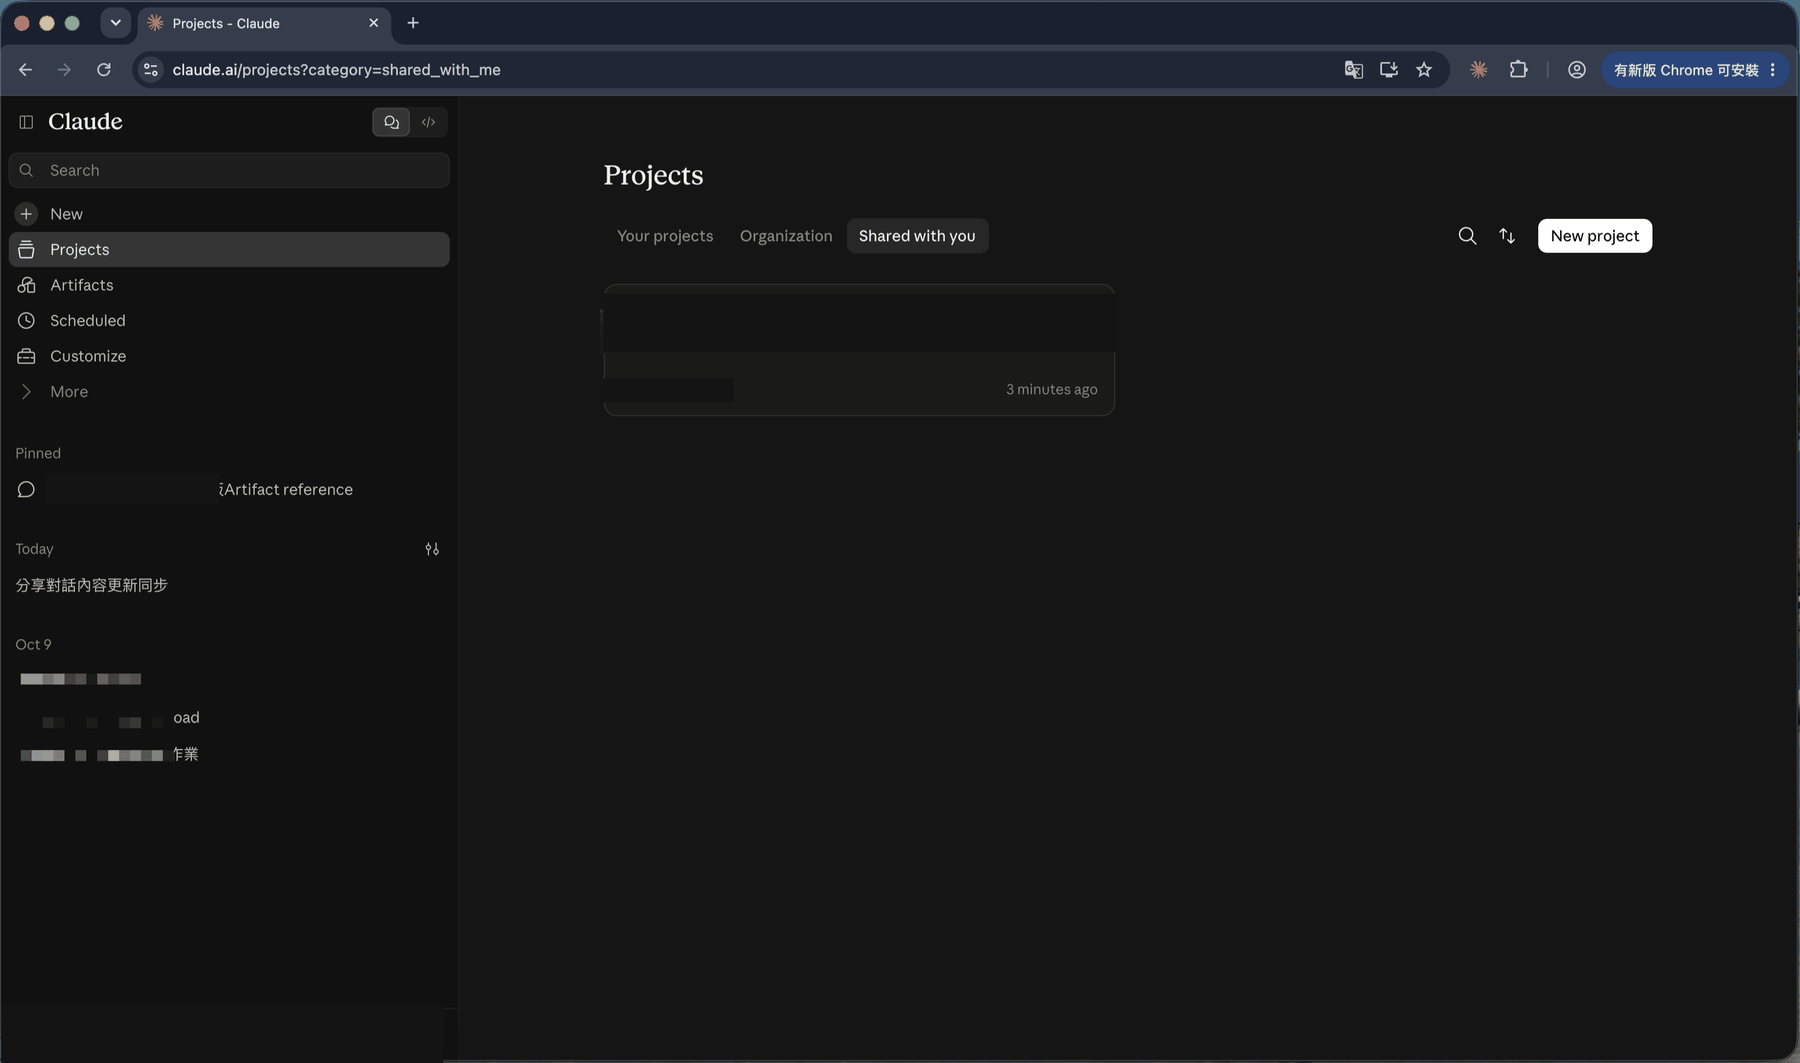Open the Chrome profile icon

coord(1577,70)
